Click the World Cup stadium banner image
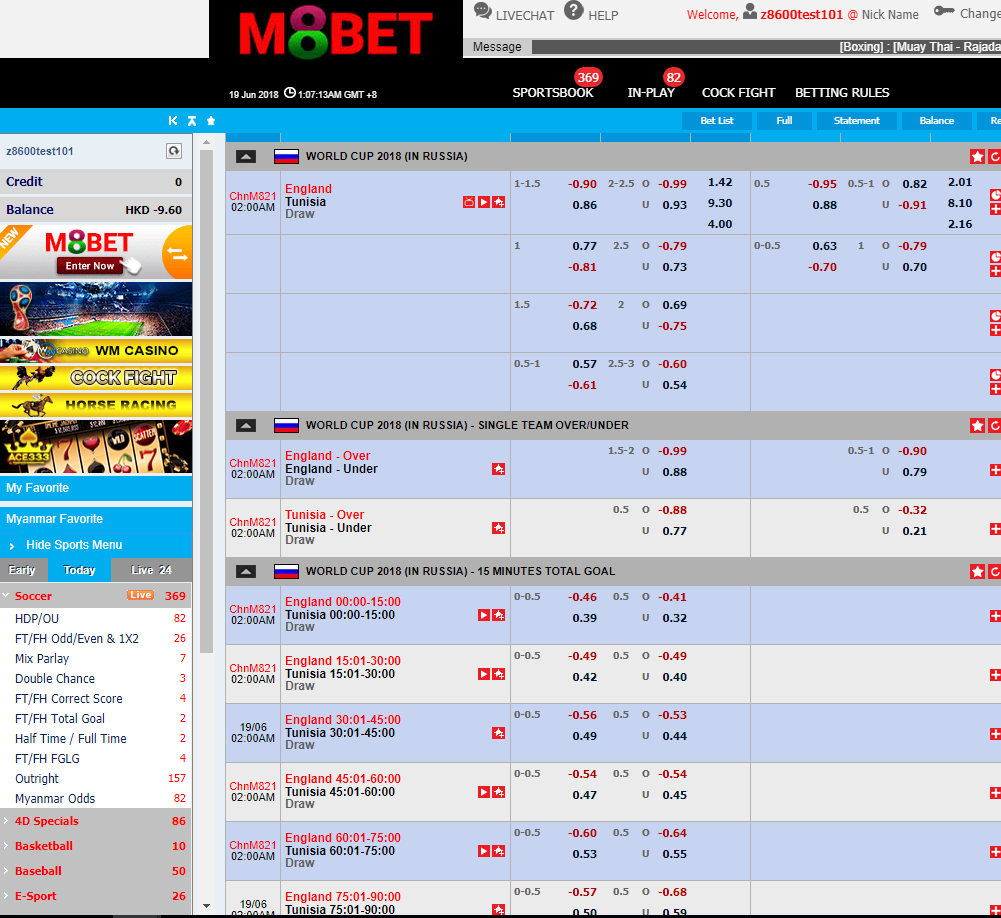 pos(96,309)
